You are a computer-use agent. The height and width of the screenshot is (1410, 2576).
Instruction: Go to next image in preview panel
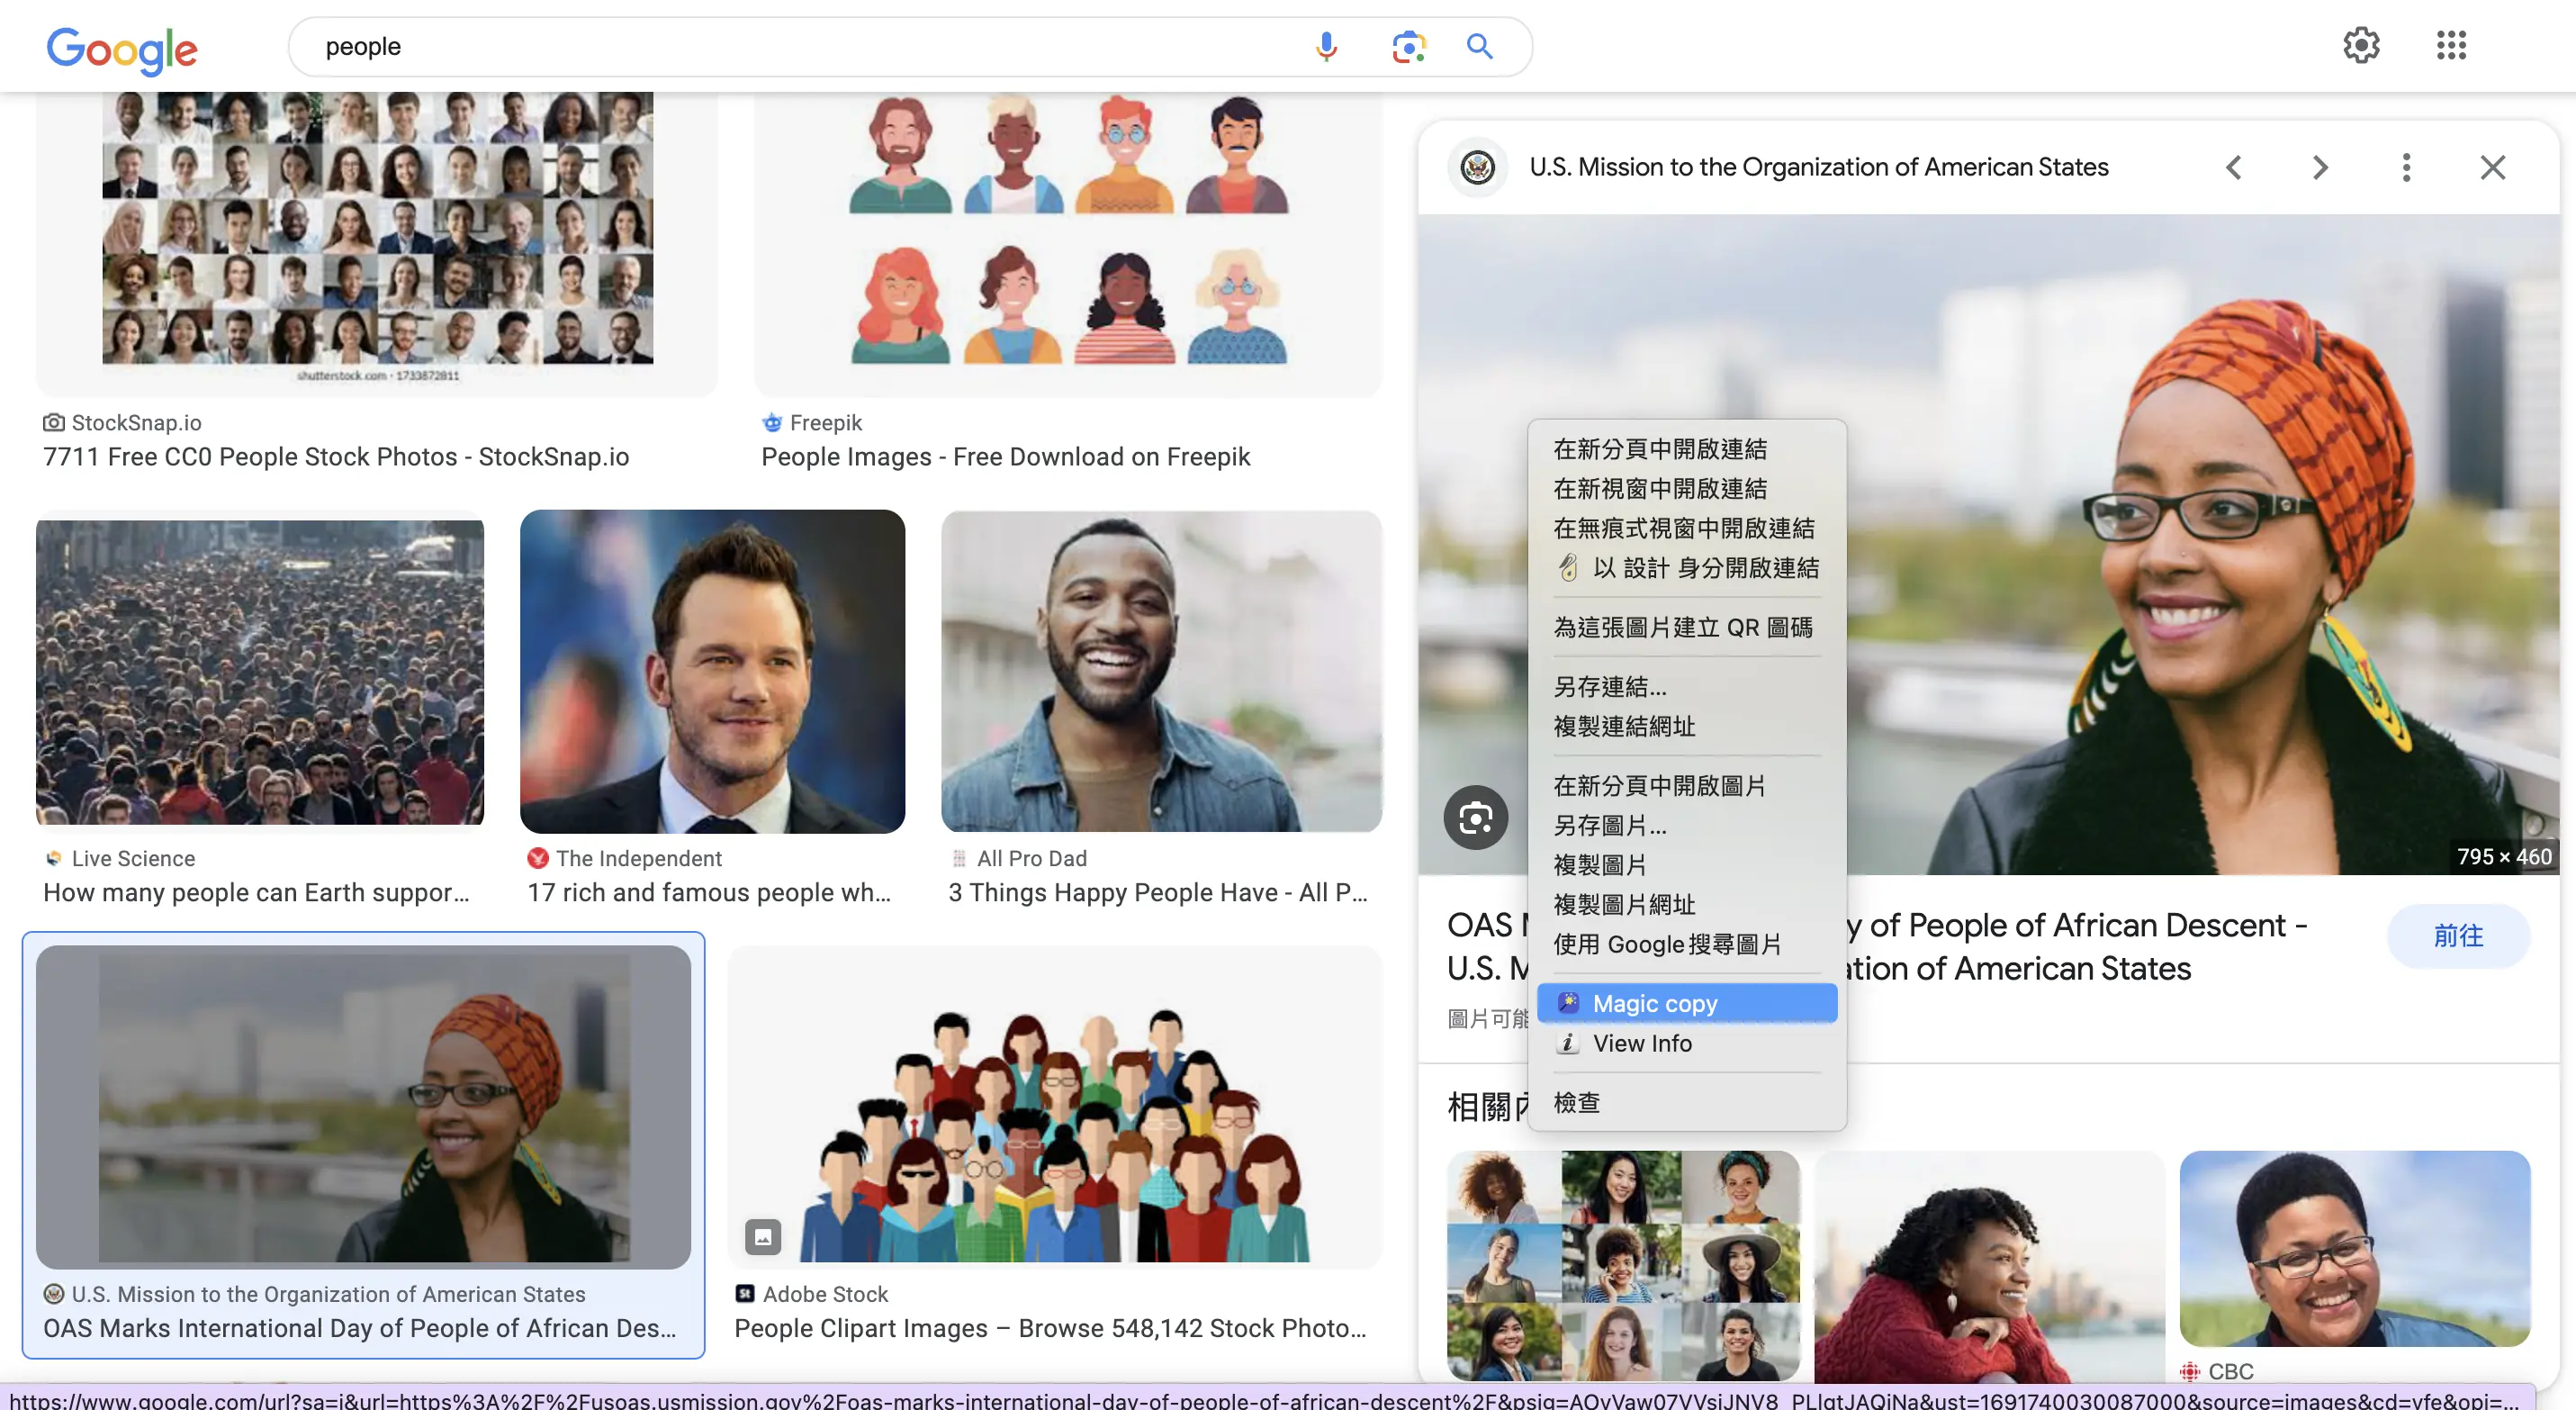point(2320,167)
